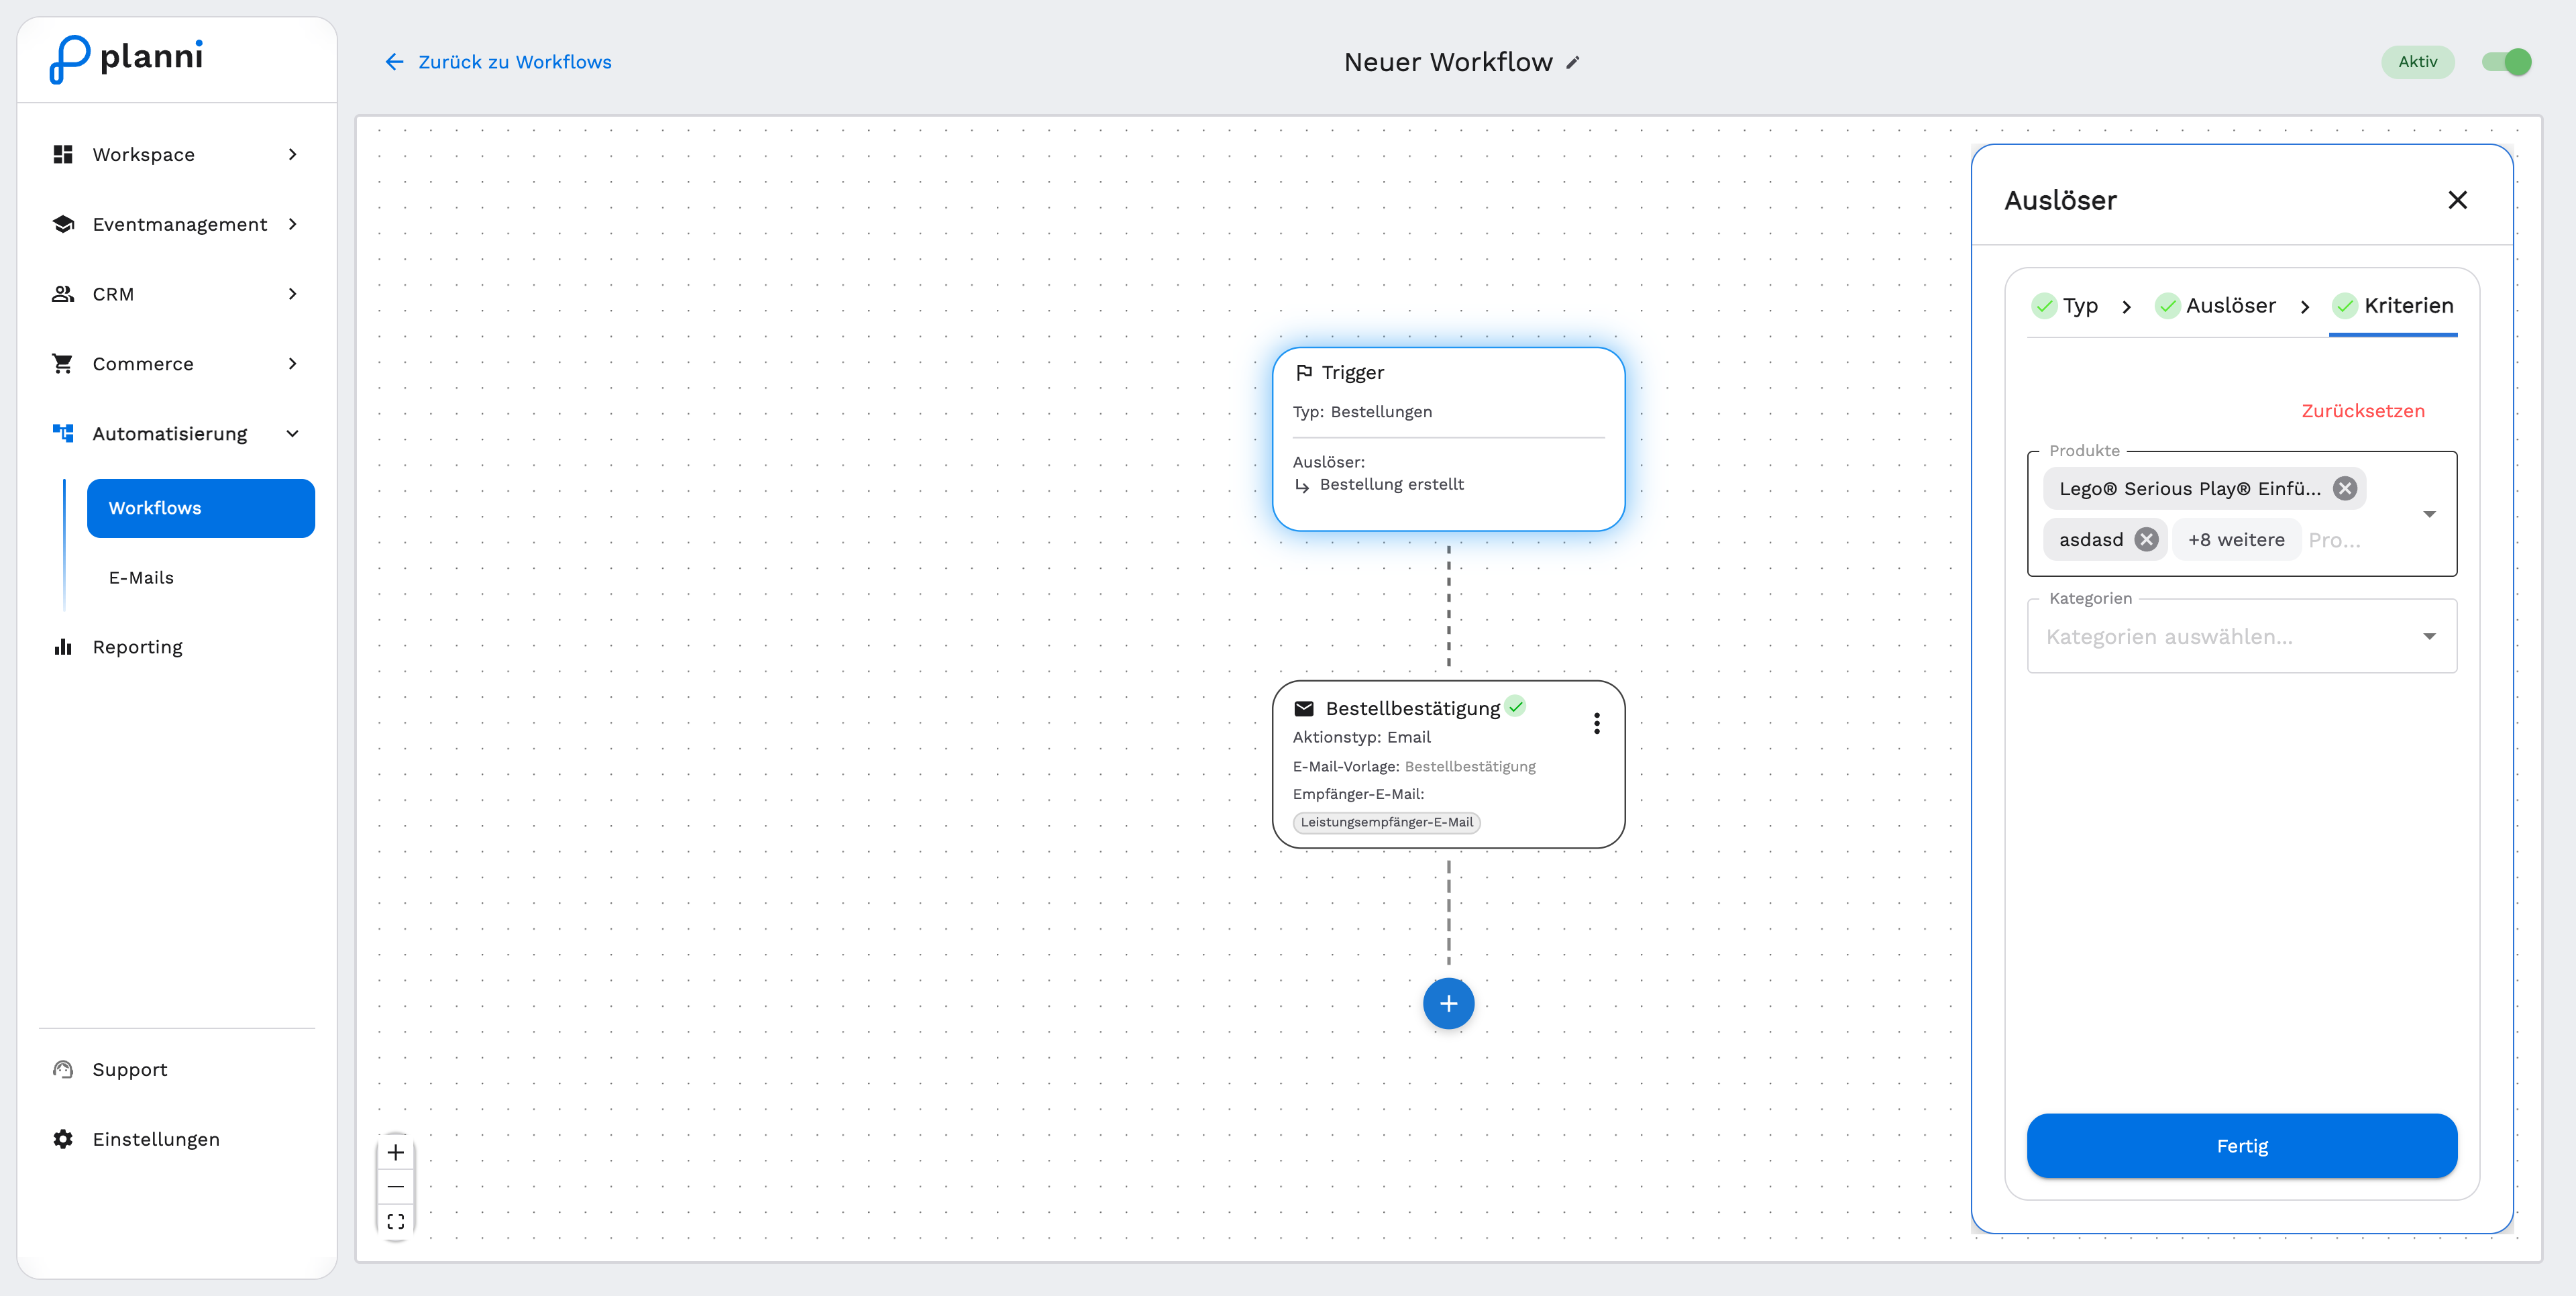The width and height of the screenshot is (2576, 1296).
Task: Open the Workflows menu item
Action: (201, 508)
